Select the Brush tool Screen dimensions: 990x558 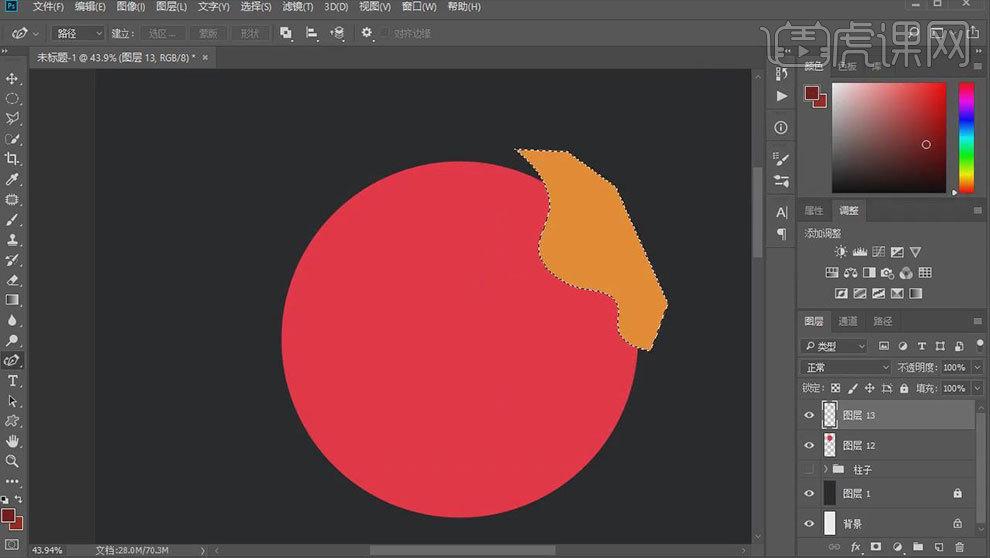pos(12,220)
